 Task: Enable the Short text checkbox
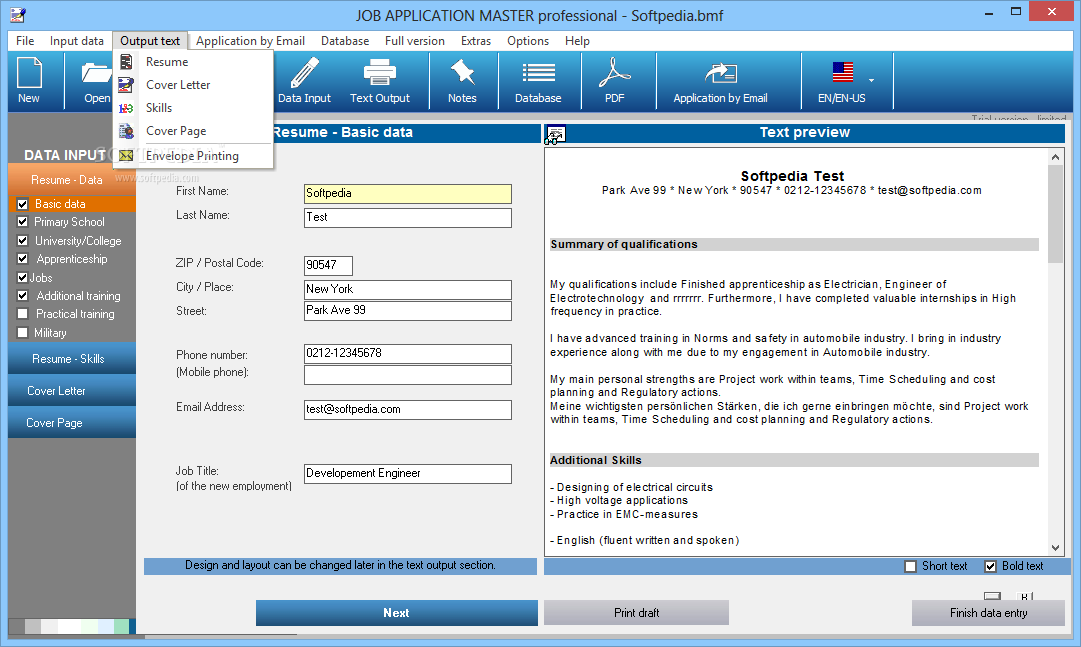(x=911, y=566)
